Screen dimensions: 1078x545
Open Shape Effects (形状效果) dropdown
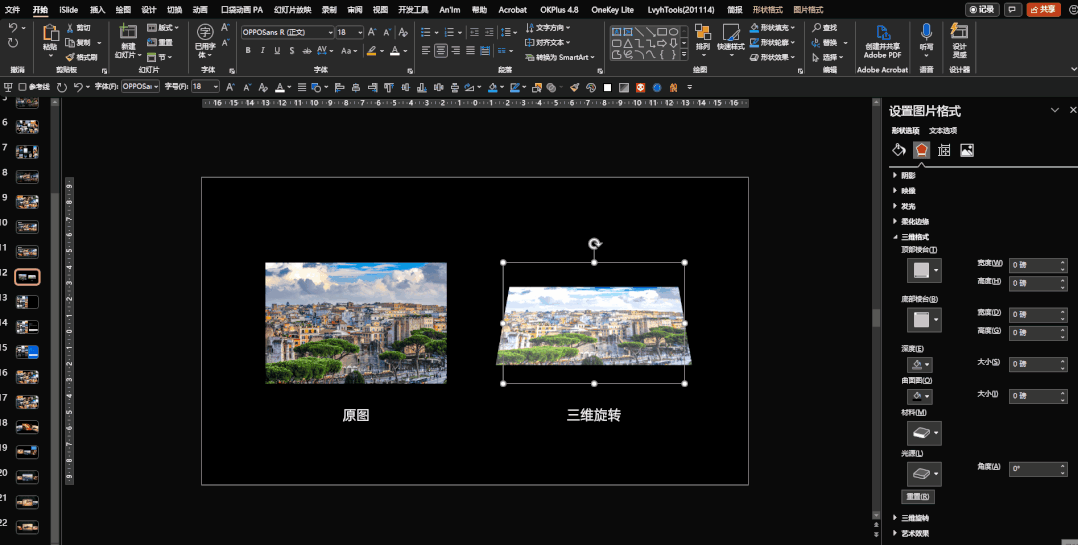pos(772,57)
